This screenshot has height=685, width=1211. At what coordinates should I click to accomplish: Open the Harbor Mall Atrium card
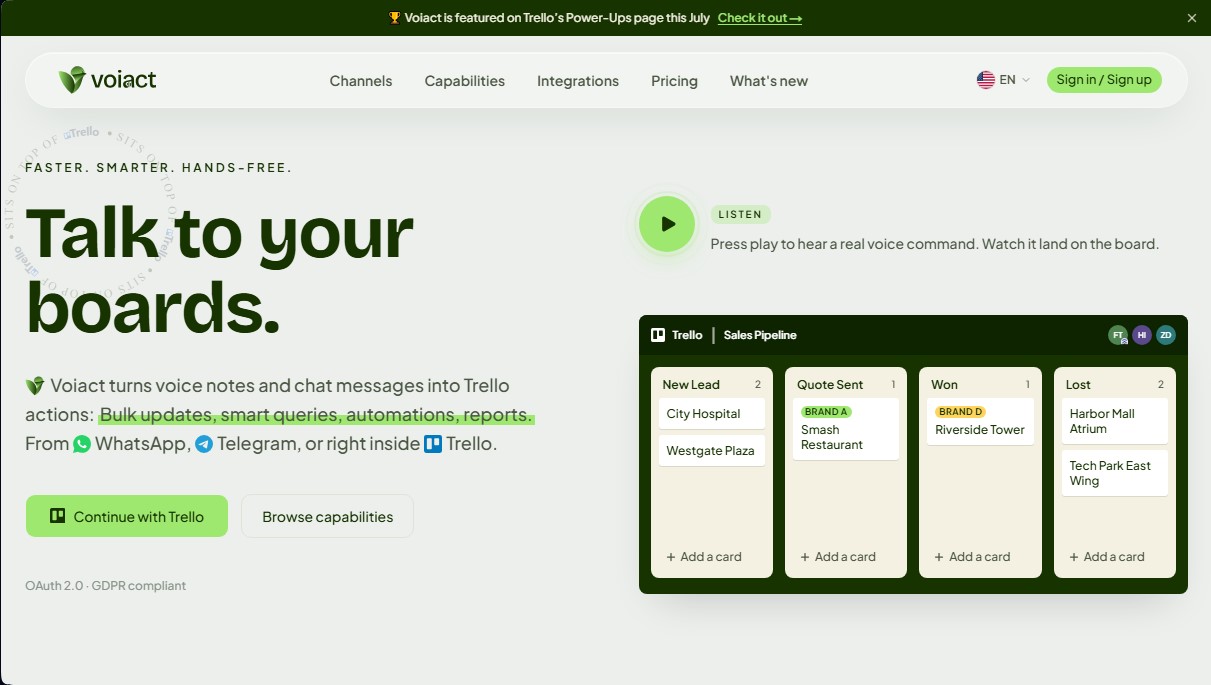(x=1115, y=421)
